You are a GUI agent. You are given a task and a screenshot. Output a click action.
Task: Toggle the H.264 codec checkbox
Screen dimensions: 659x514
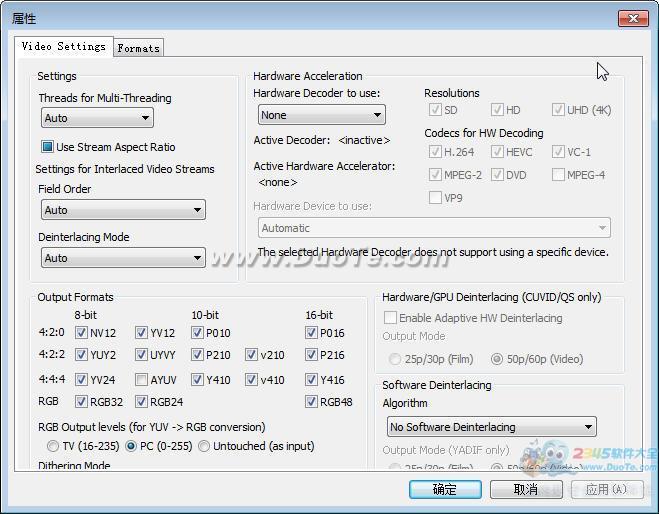[435, 152]
